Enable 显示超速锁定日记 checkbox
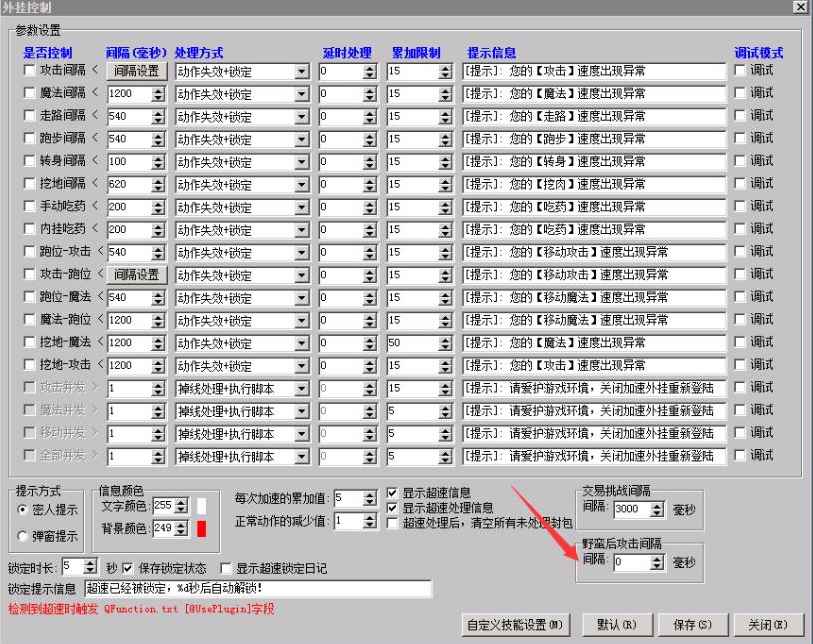The height and width of the screenshot is (644, 813). [226, 569]
